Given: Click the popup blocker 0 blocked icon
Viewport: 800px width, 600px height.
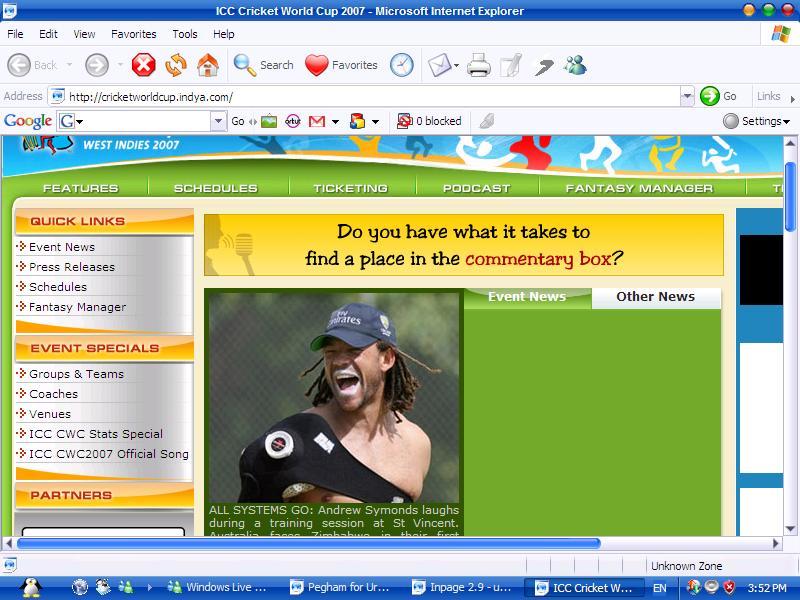Looking at the screenshot, I should point(404,121).
